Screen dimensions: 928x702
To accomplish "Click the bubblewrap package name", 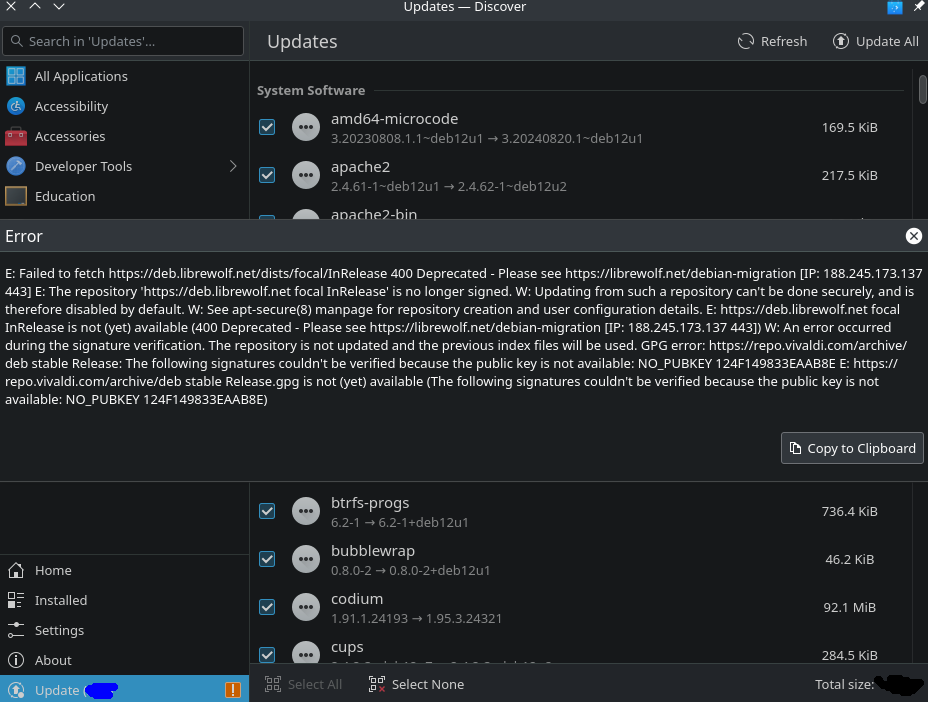I will click(373, 551).
